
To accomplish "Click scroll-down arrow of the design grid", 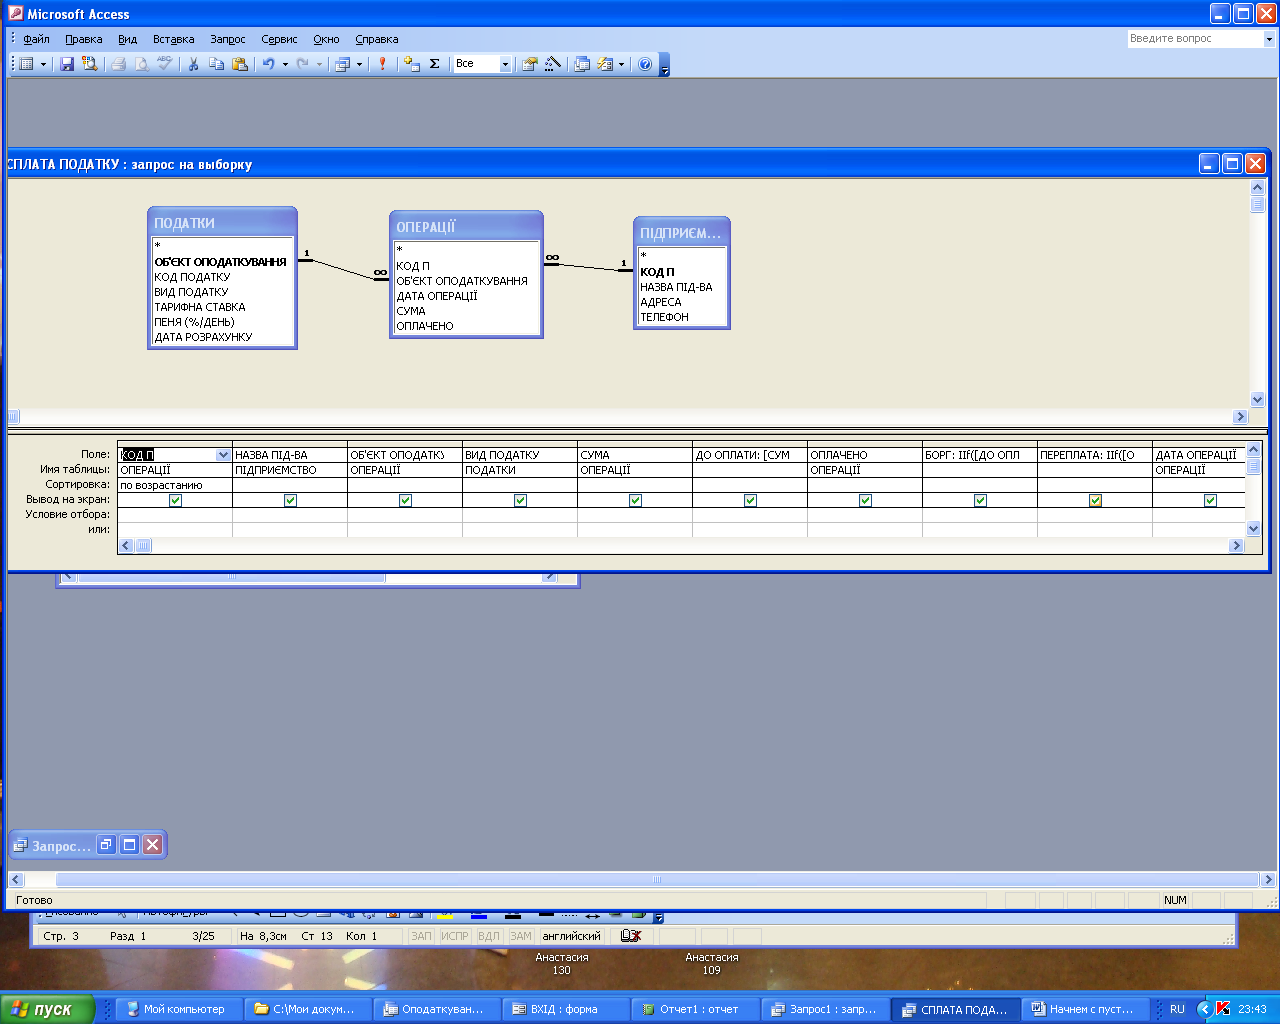I will point(1254,529).
